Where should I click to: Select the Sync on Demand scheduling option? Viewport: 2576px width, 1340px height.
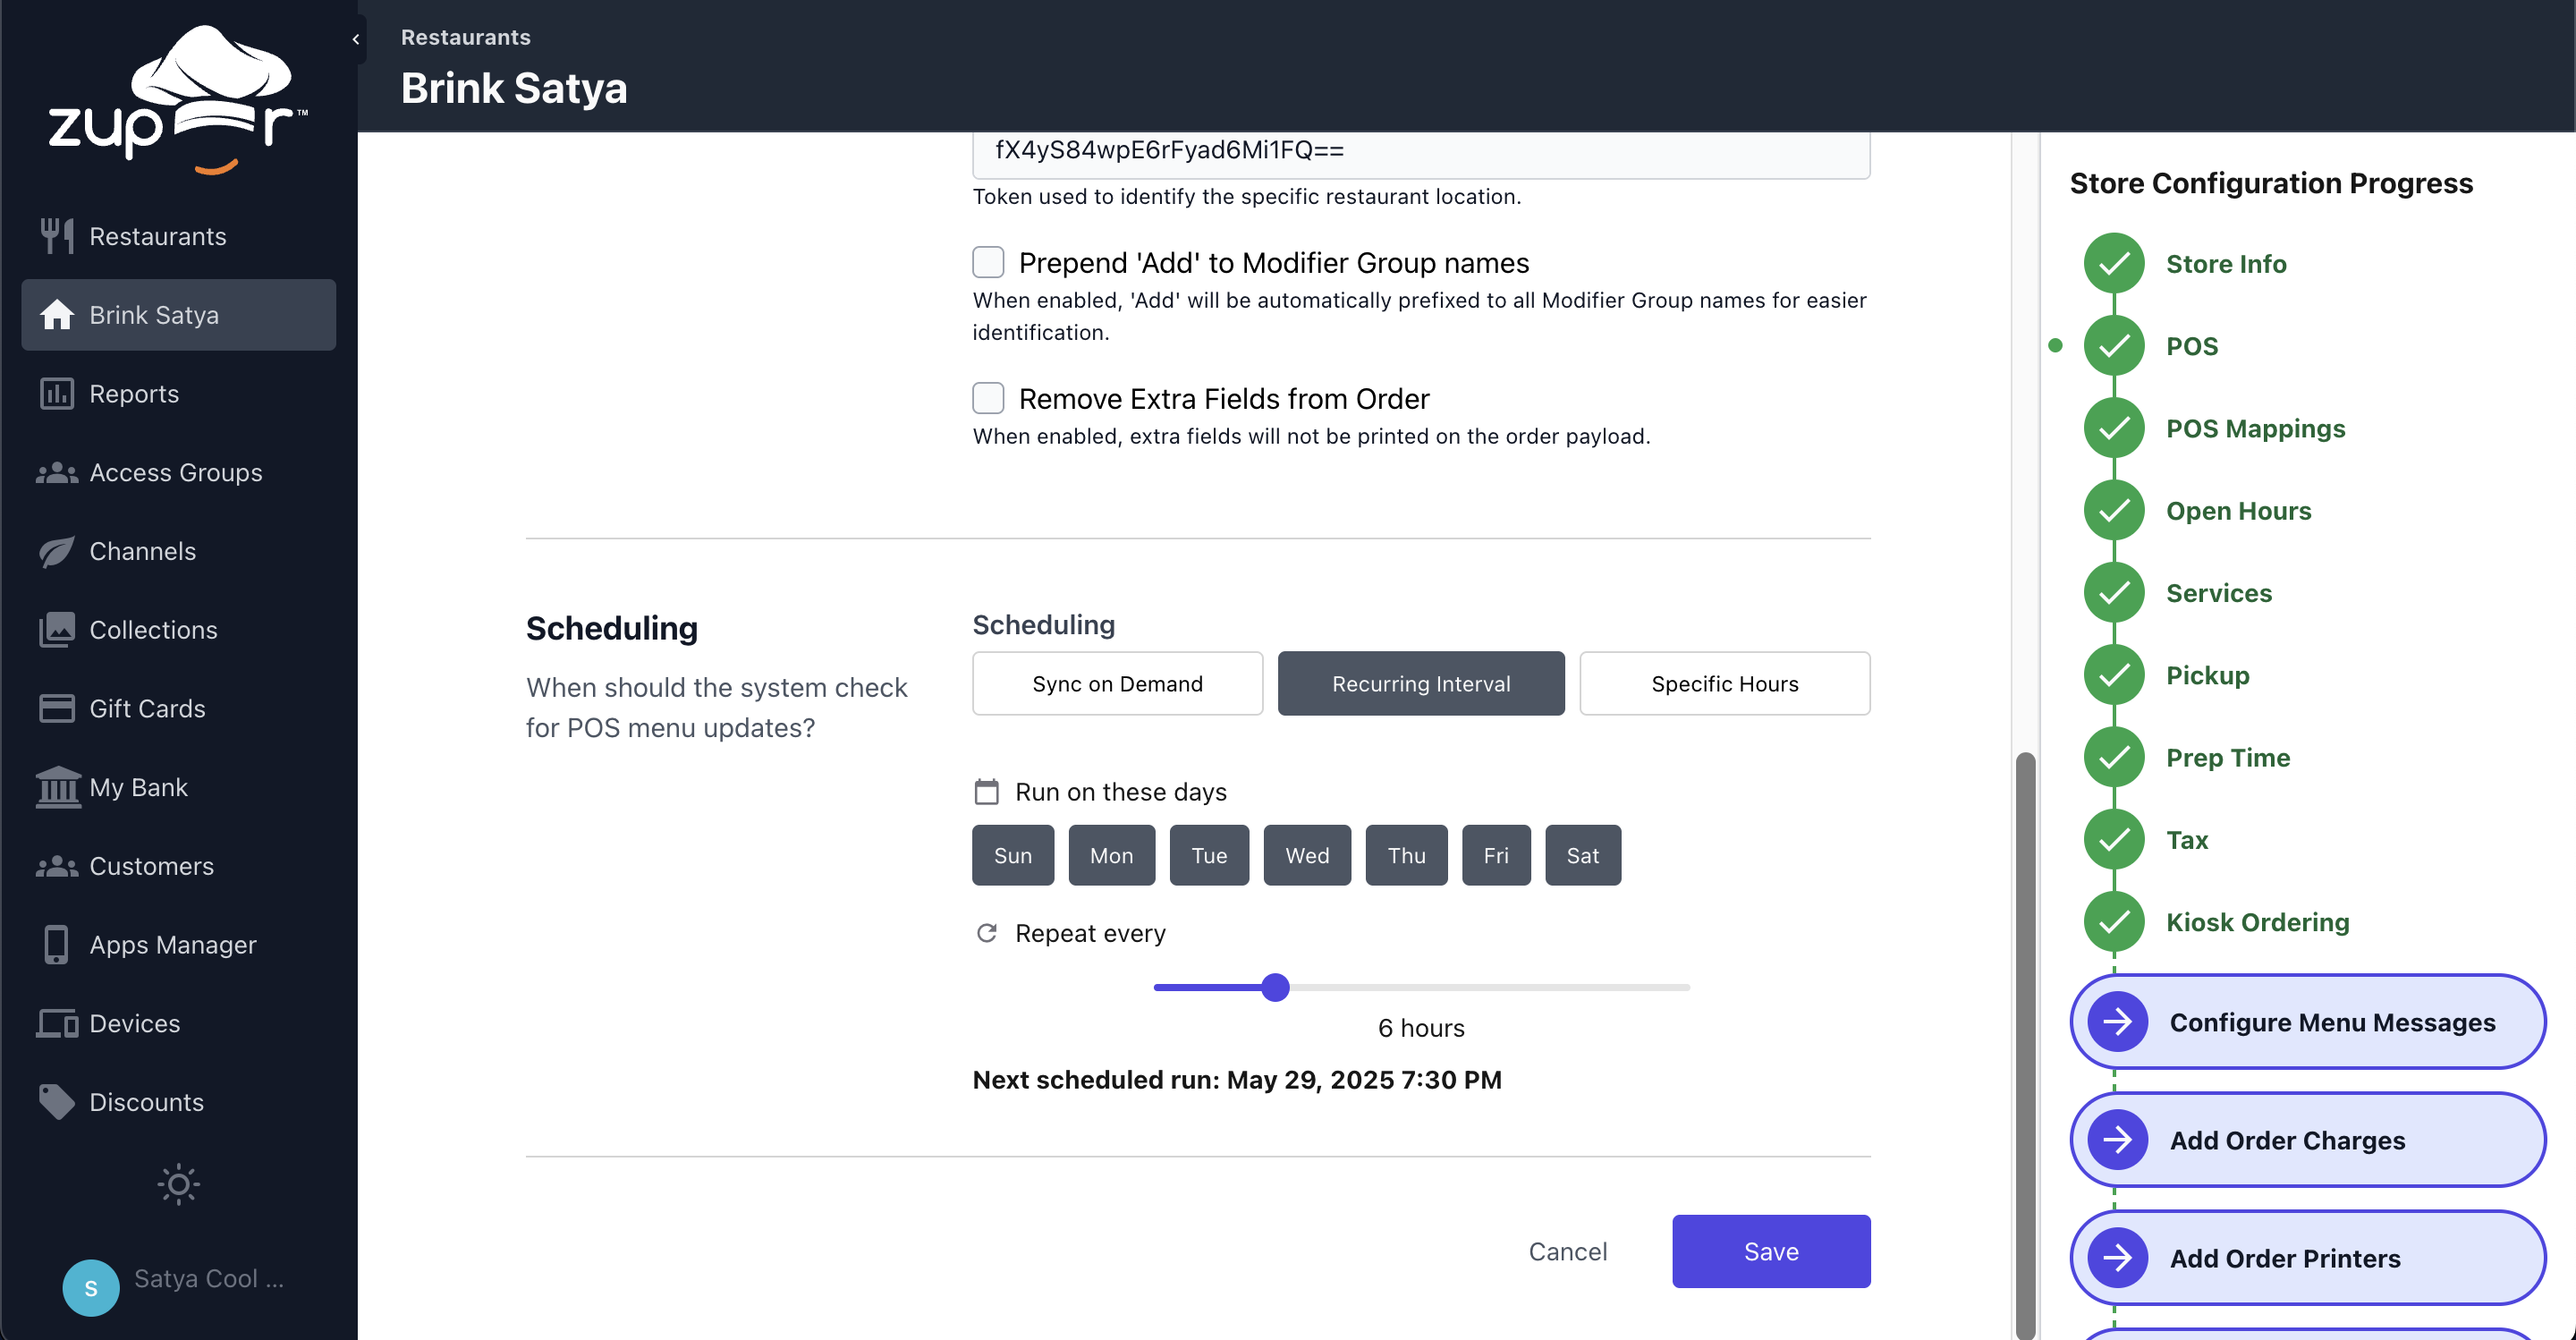pyautogui.click(x=1117, y=683)
